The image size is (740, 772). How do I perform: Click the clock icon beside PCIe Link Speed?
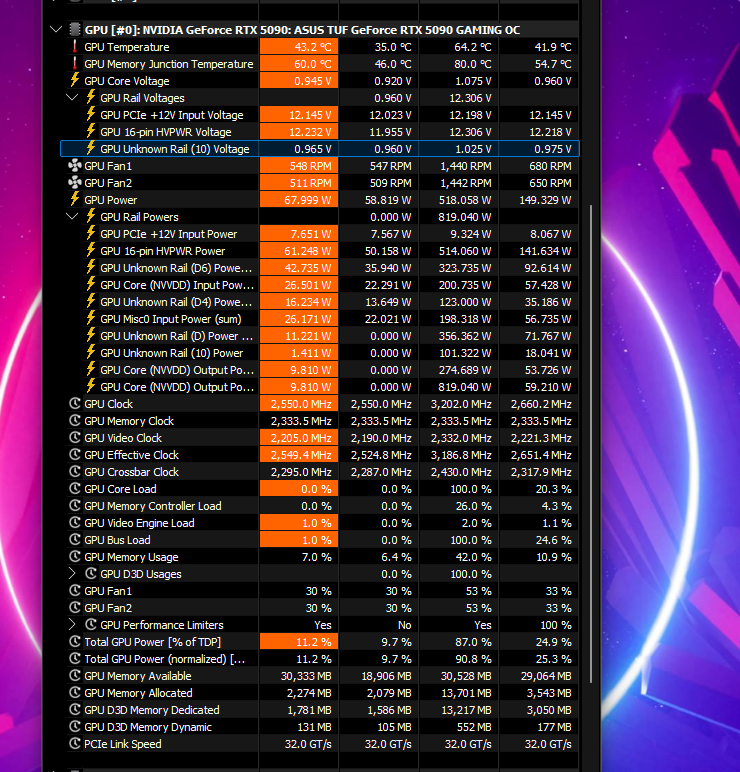click(x=74, y=743)
